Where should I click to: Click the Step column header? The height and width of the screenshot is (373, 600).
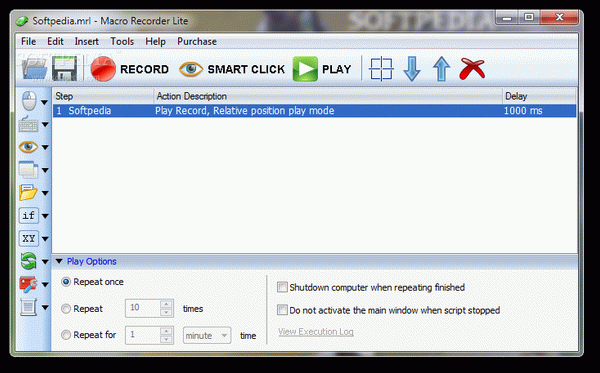pos(103,96)
